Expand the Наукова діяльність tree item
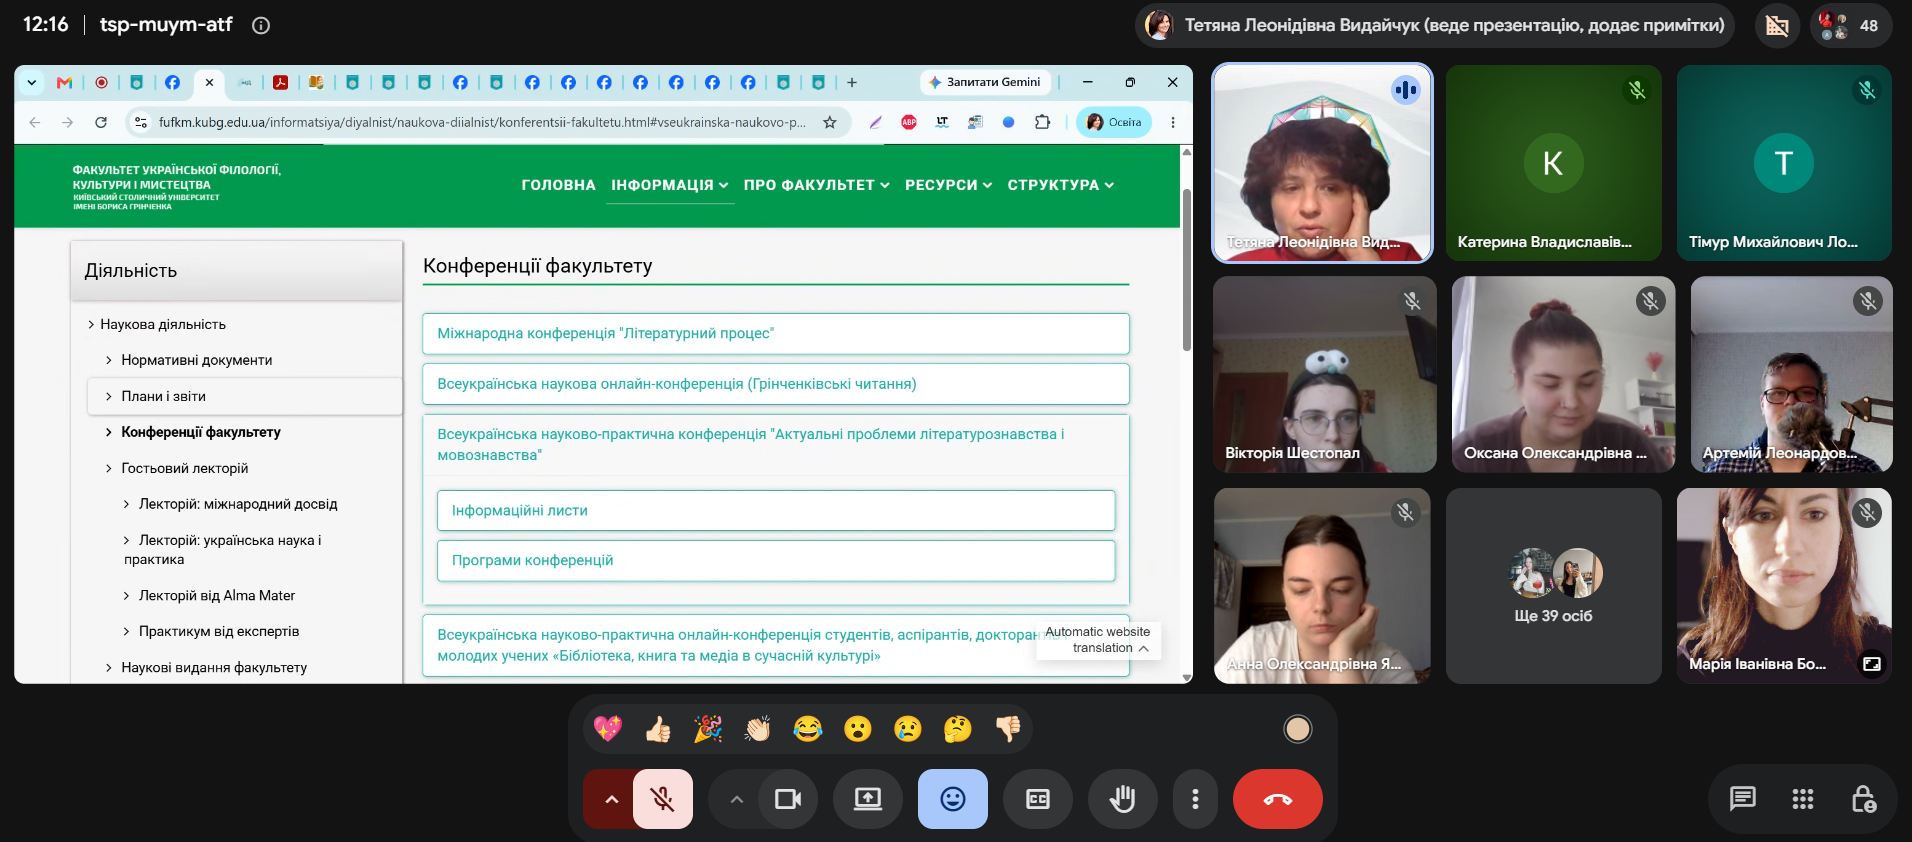The image size is (1912, 842). pos(155,324)
